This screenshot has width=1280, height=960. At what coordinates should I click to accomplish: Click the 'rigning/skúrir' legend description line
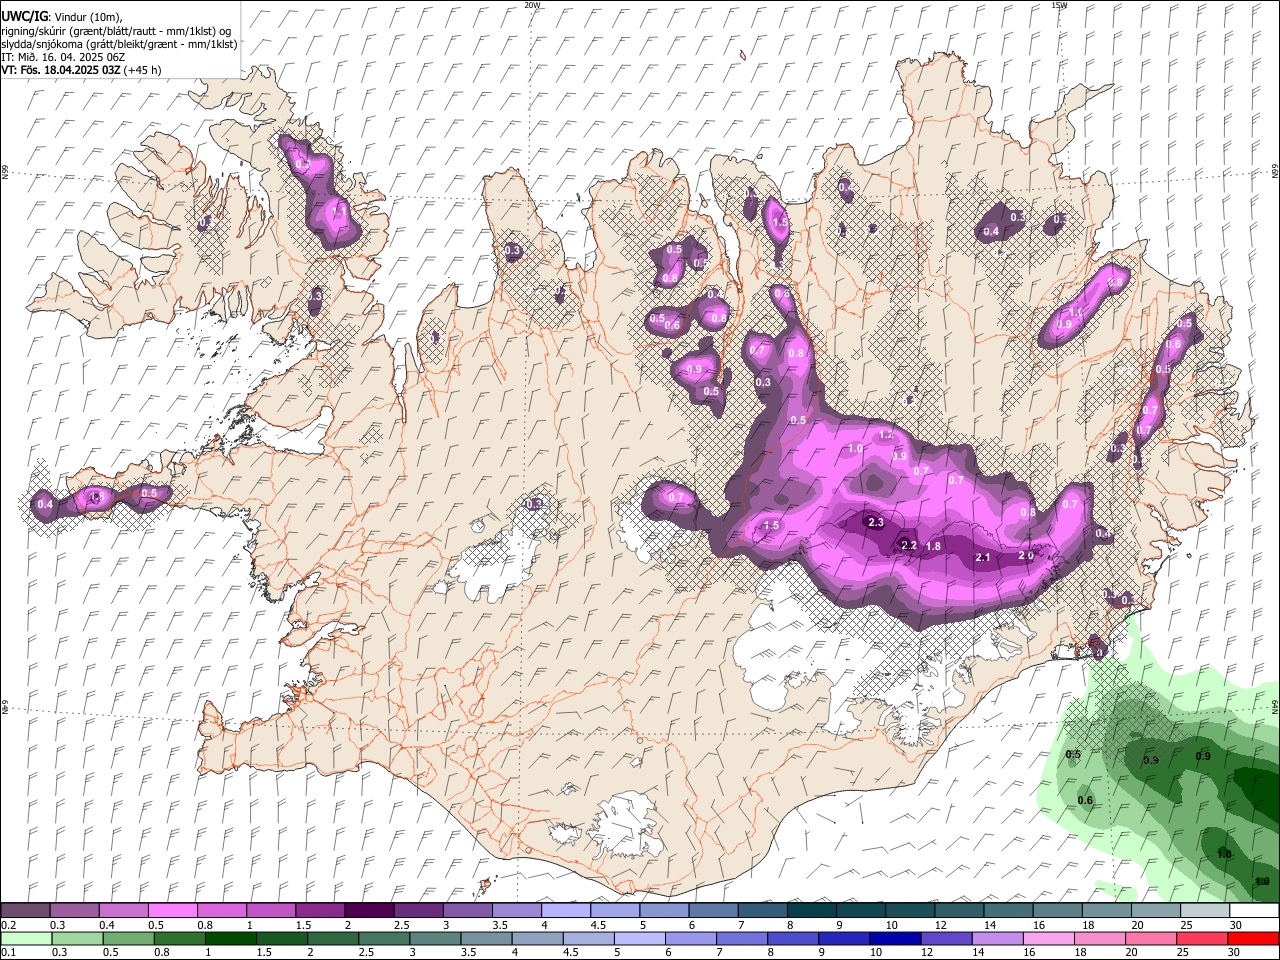click(x=116, y=31)
